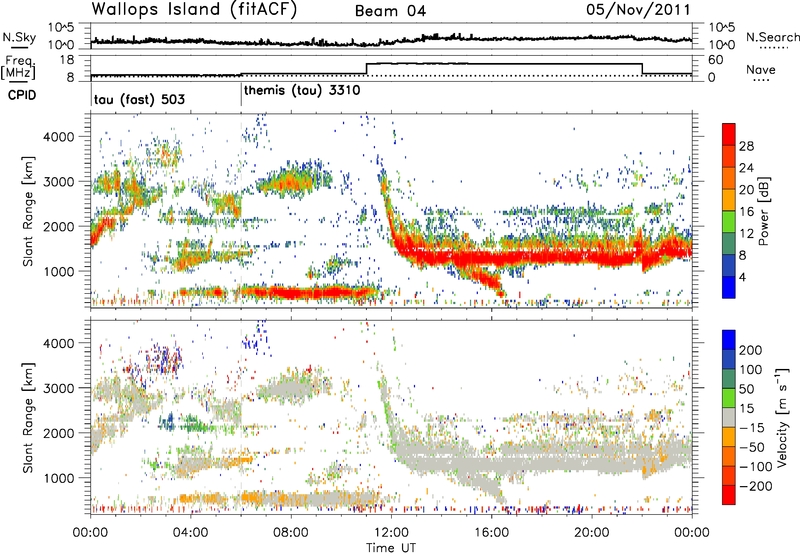Click the noise sky trace line plot
800x554 pixels.
(x=391, y=40)
